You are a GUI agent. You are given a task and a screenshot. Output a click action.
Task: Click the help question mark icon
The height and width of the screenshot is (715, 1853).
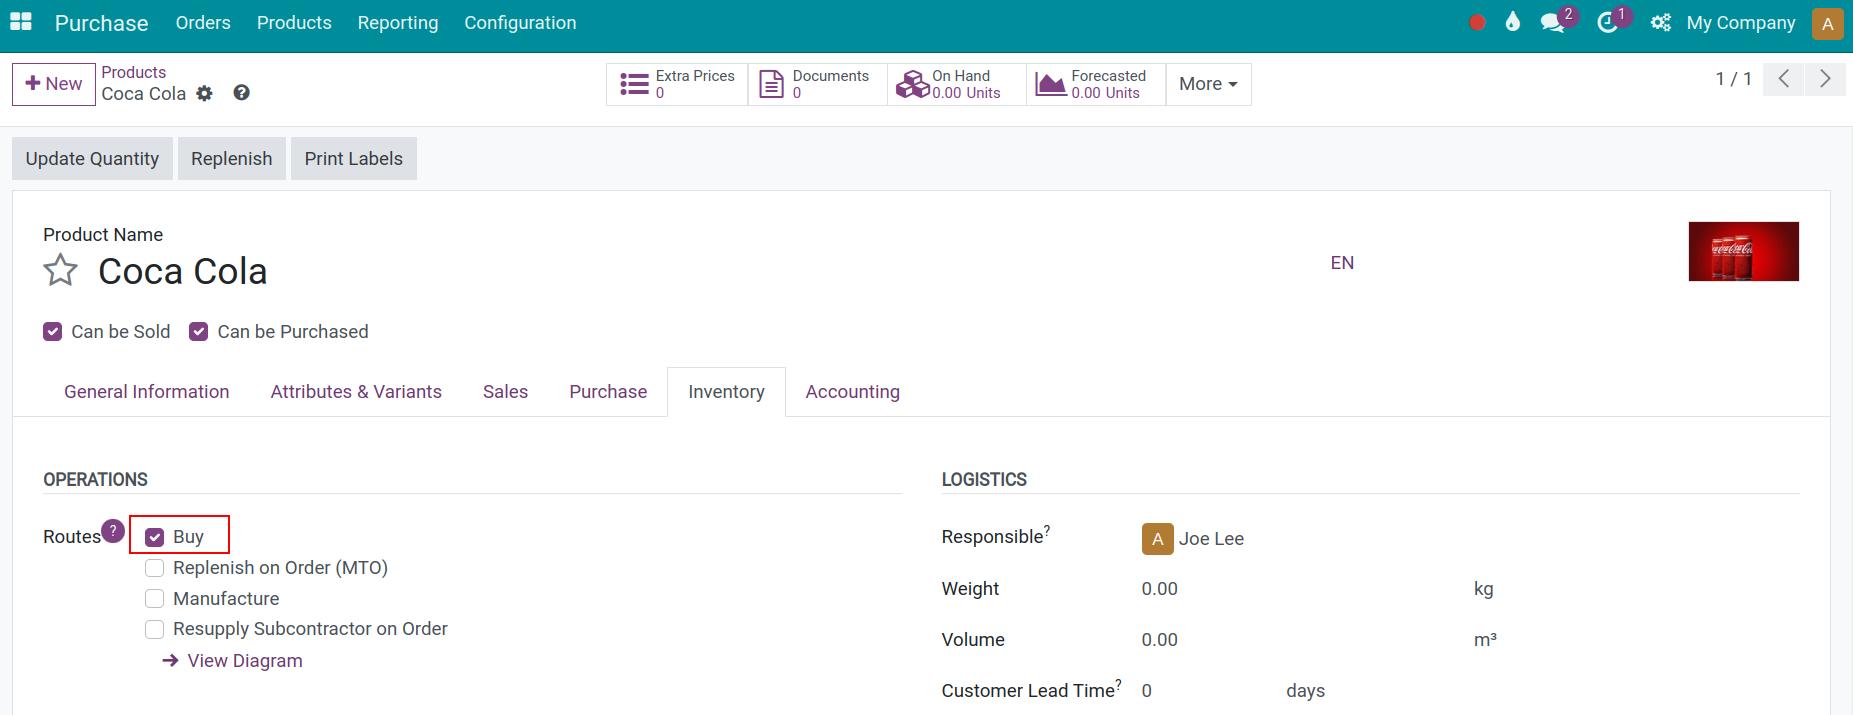pyautogui.click(x=241, y=93)
